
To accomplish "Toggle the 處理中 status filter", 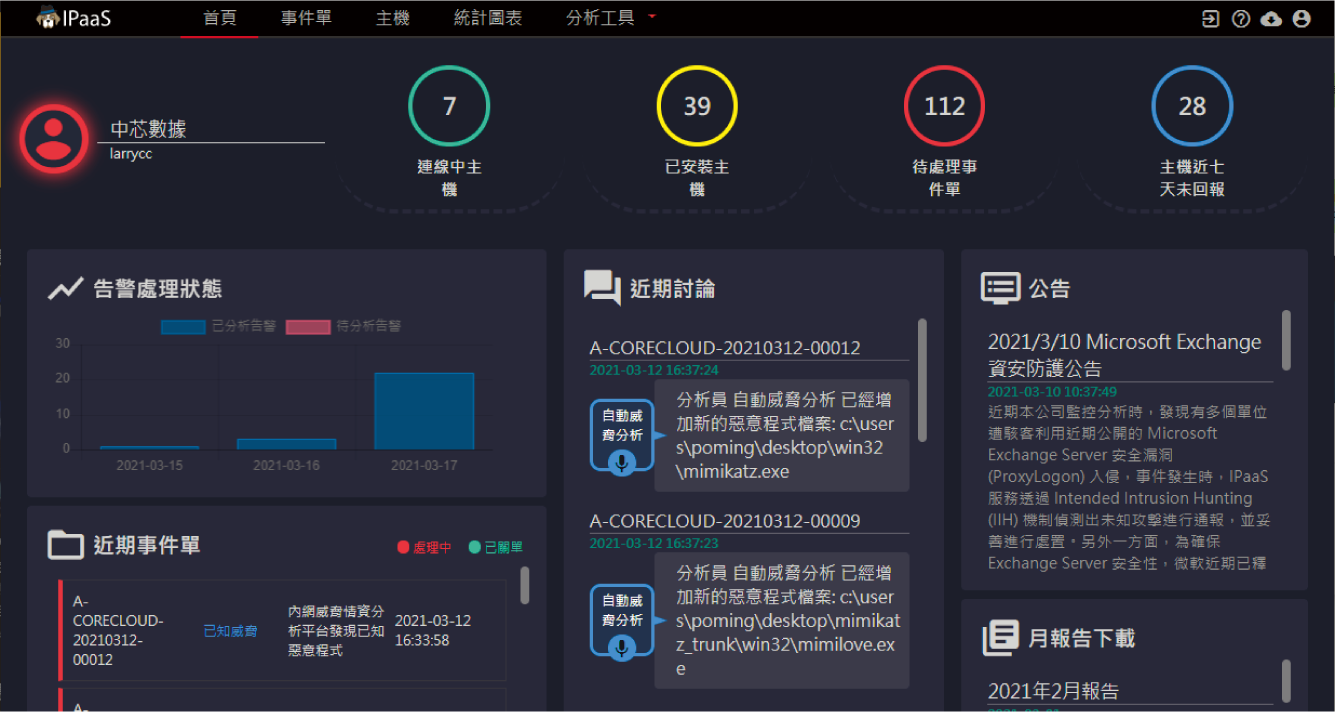I will point(425,547).
